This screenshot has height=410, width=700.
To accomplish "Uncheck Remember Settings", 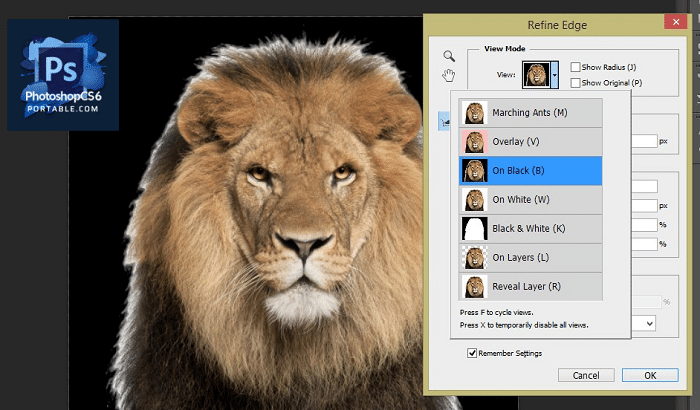I will (x=472, y=353).
